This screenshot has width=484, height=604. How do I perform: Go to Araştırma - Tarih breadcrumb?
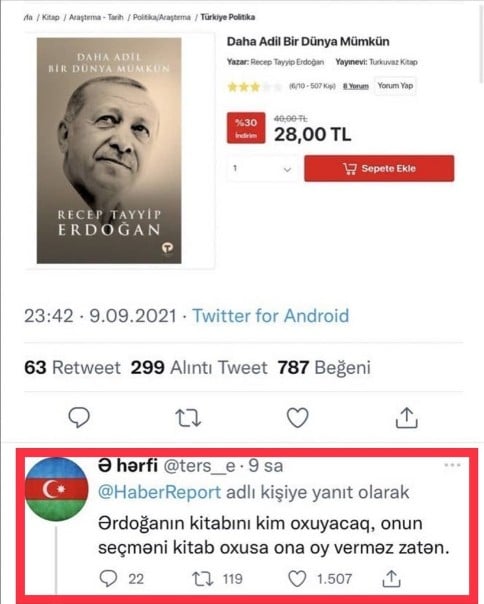[x=96, y=17]
